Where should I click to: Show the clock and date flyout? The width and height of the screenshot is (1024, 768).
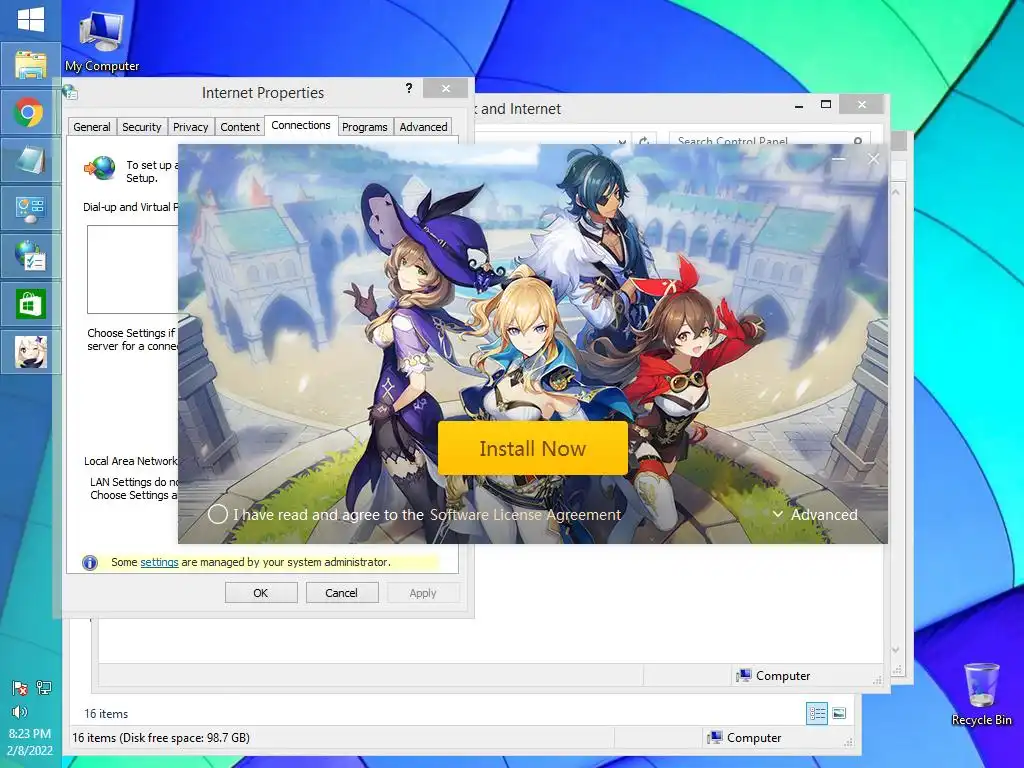point(30,742)
